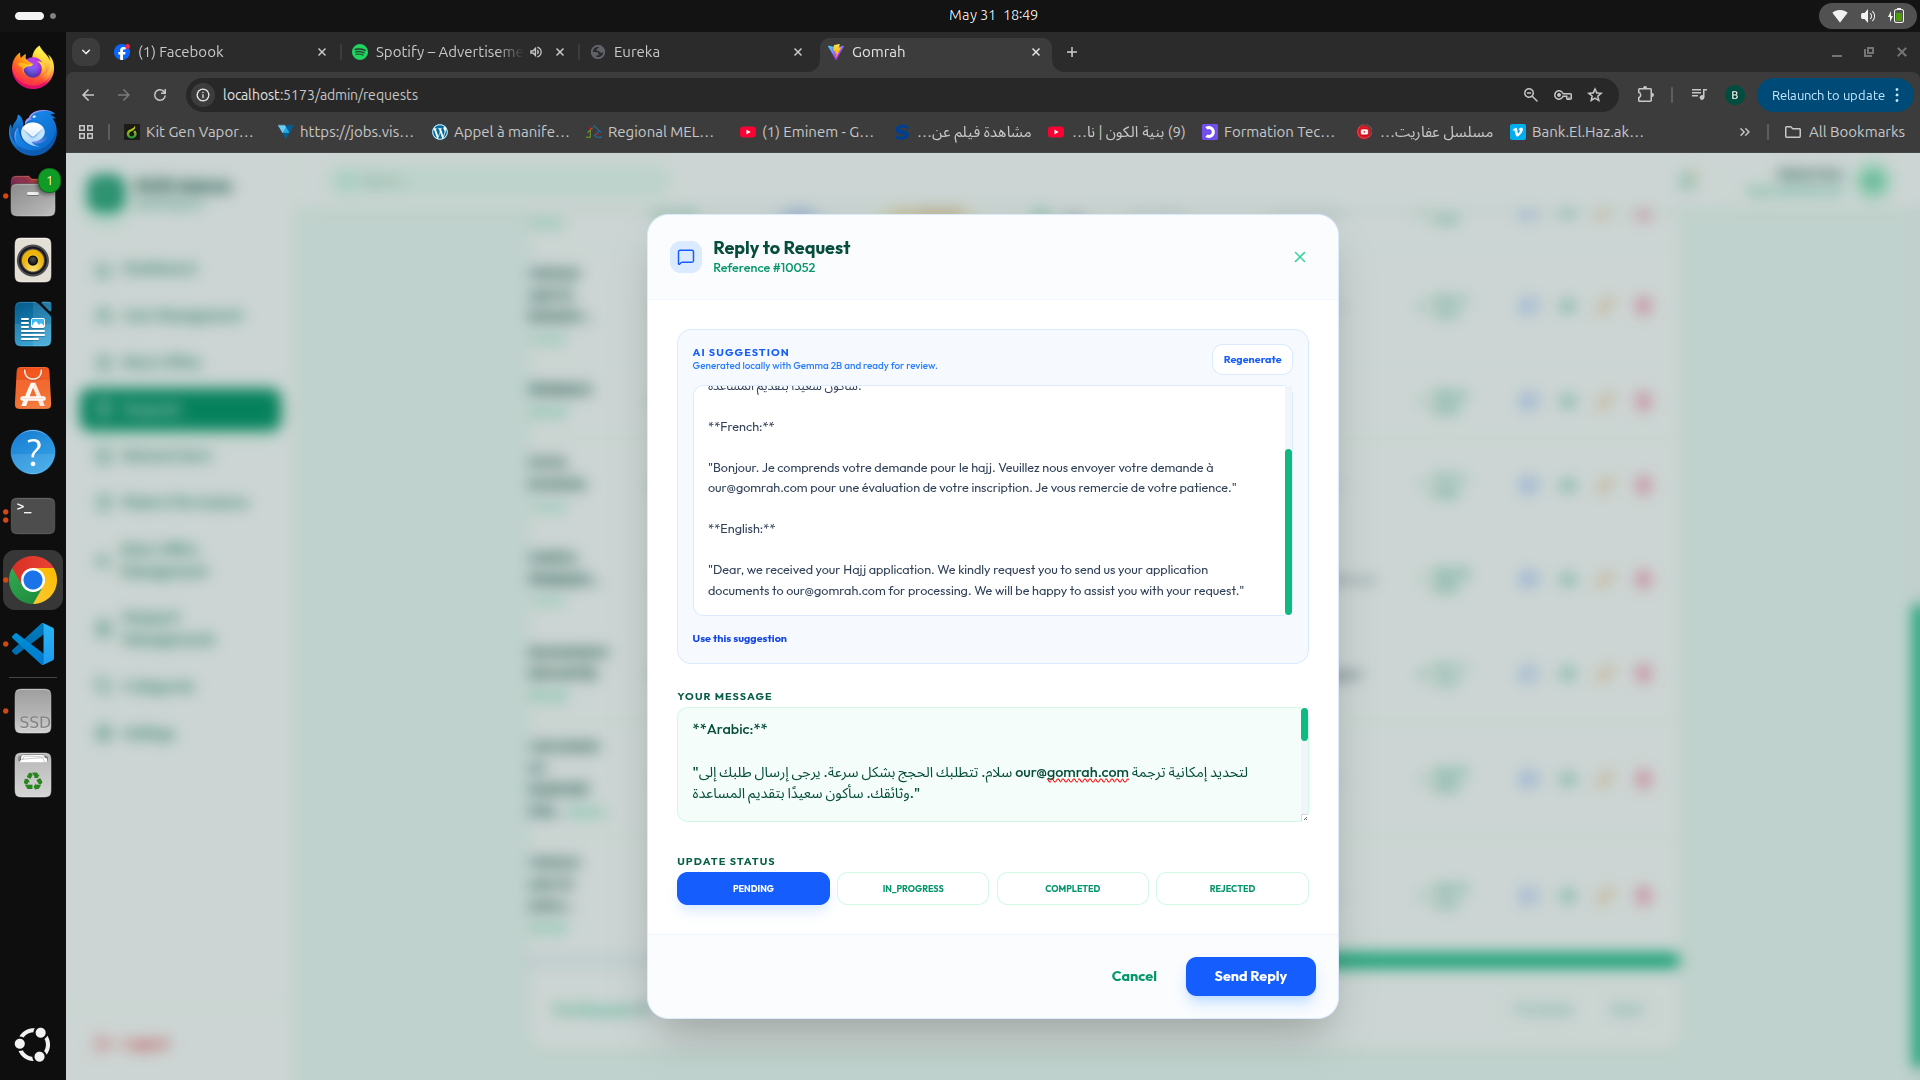Bookmark this page with star icon
1920x1080 pixels.
pyautogui.click(x=1595, y=95)
